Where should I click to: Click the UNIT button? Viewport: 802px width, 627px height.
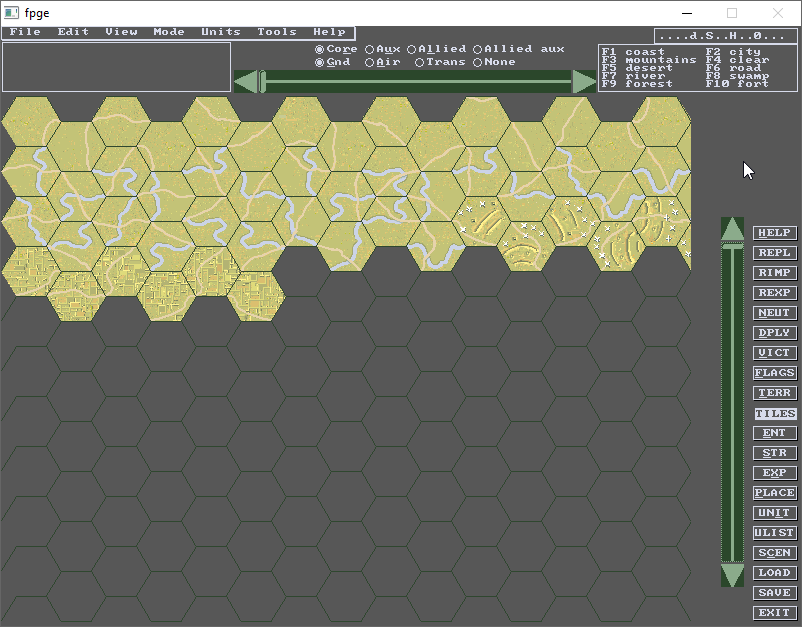tap(775, 512)
